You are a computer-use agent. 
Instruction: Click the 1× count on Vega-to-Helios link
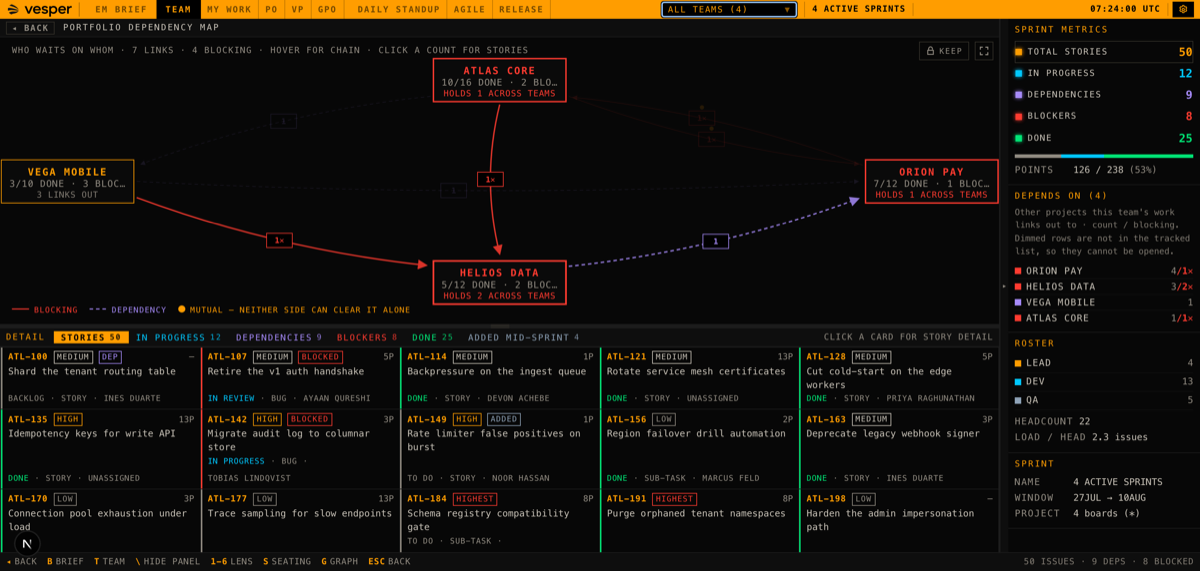[x=279, y=240]
